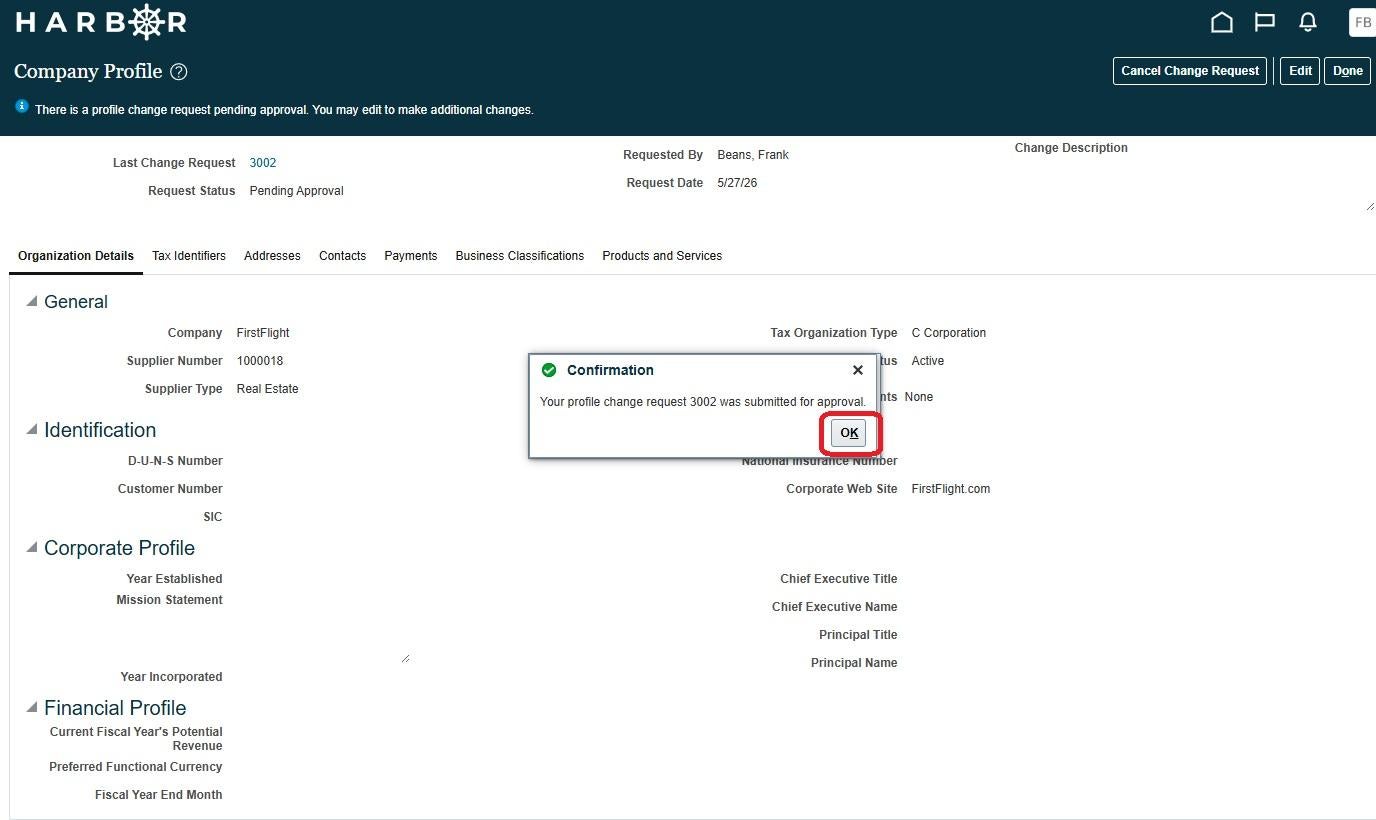
Task: Click the Corporate Web Site label
Action: click(x=842, y=489)
